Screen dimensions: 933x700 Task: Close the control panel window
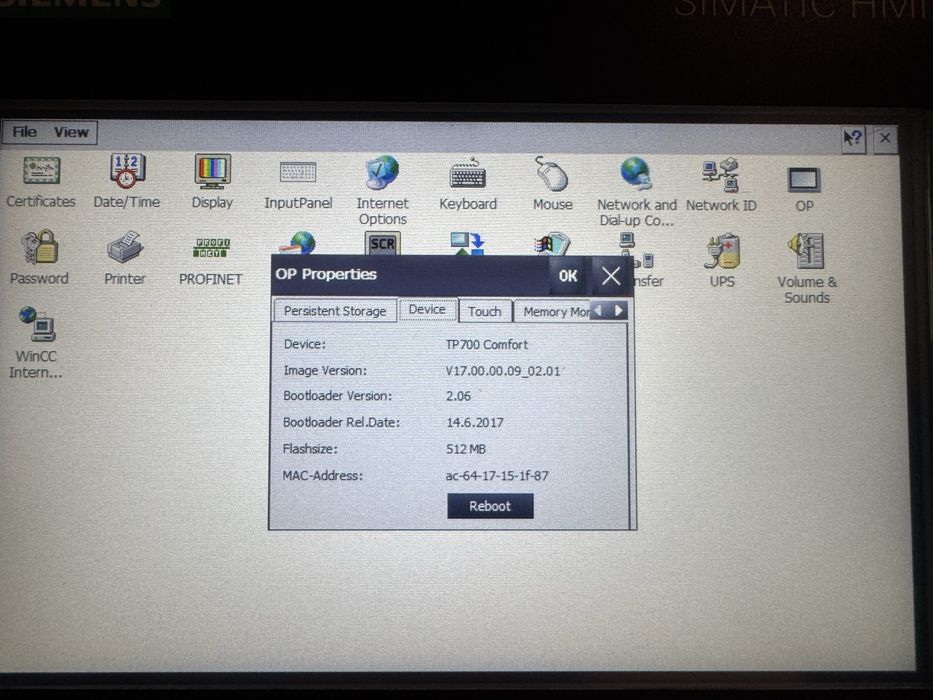885,139
